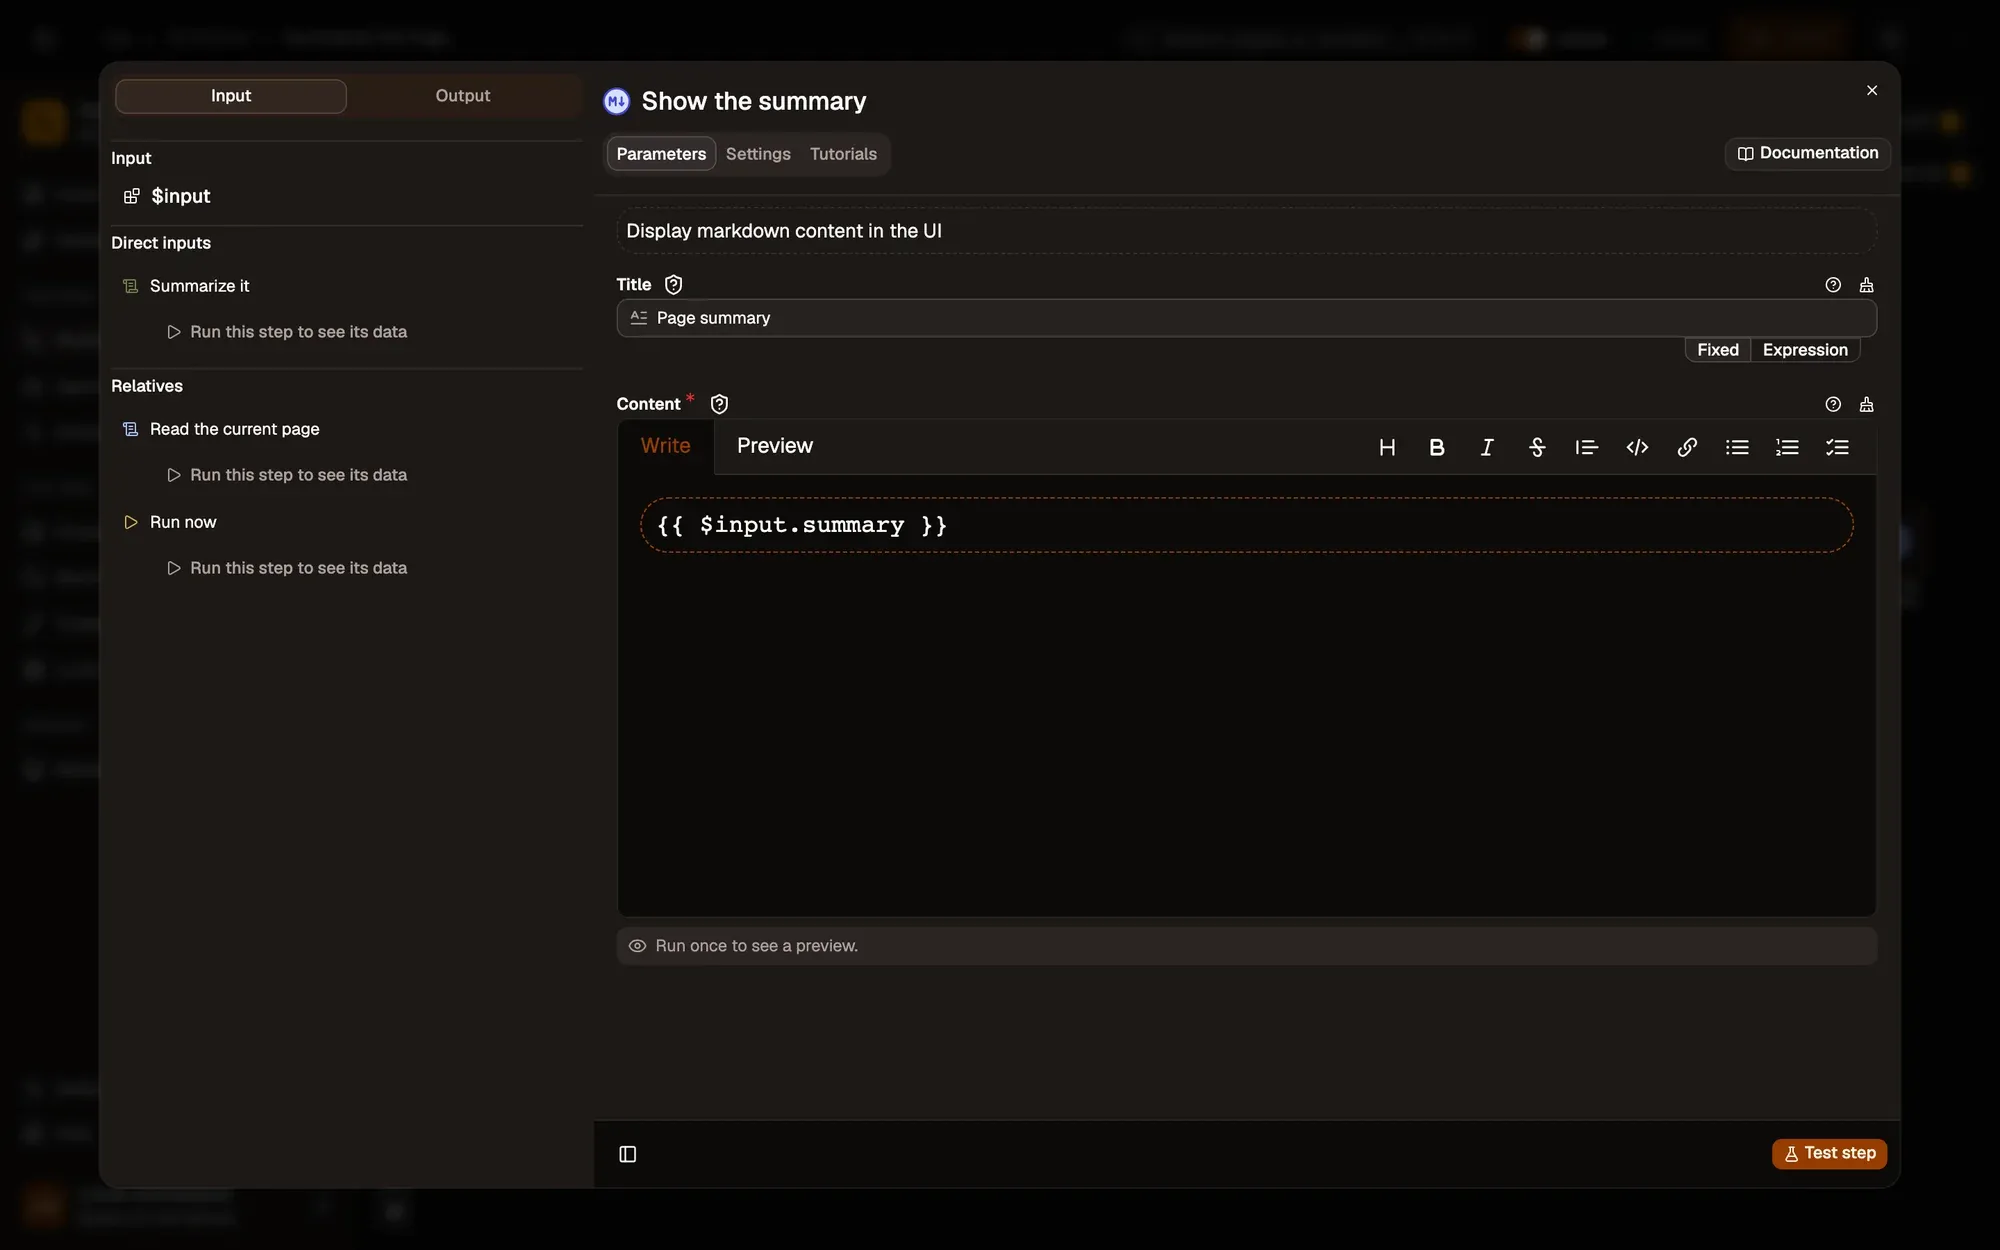Switch editor to Preview mode
Screen dimensions: 2000x1250
pos(775,446)
